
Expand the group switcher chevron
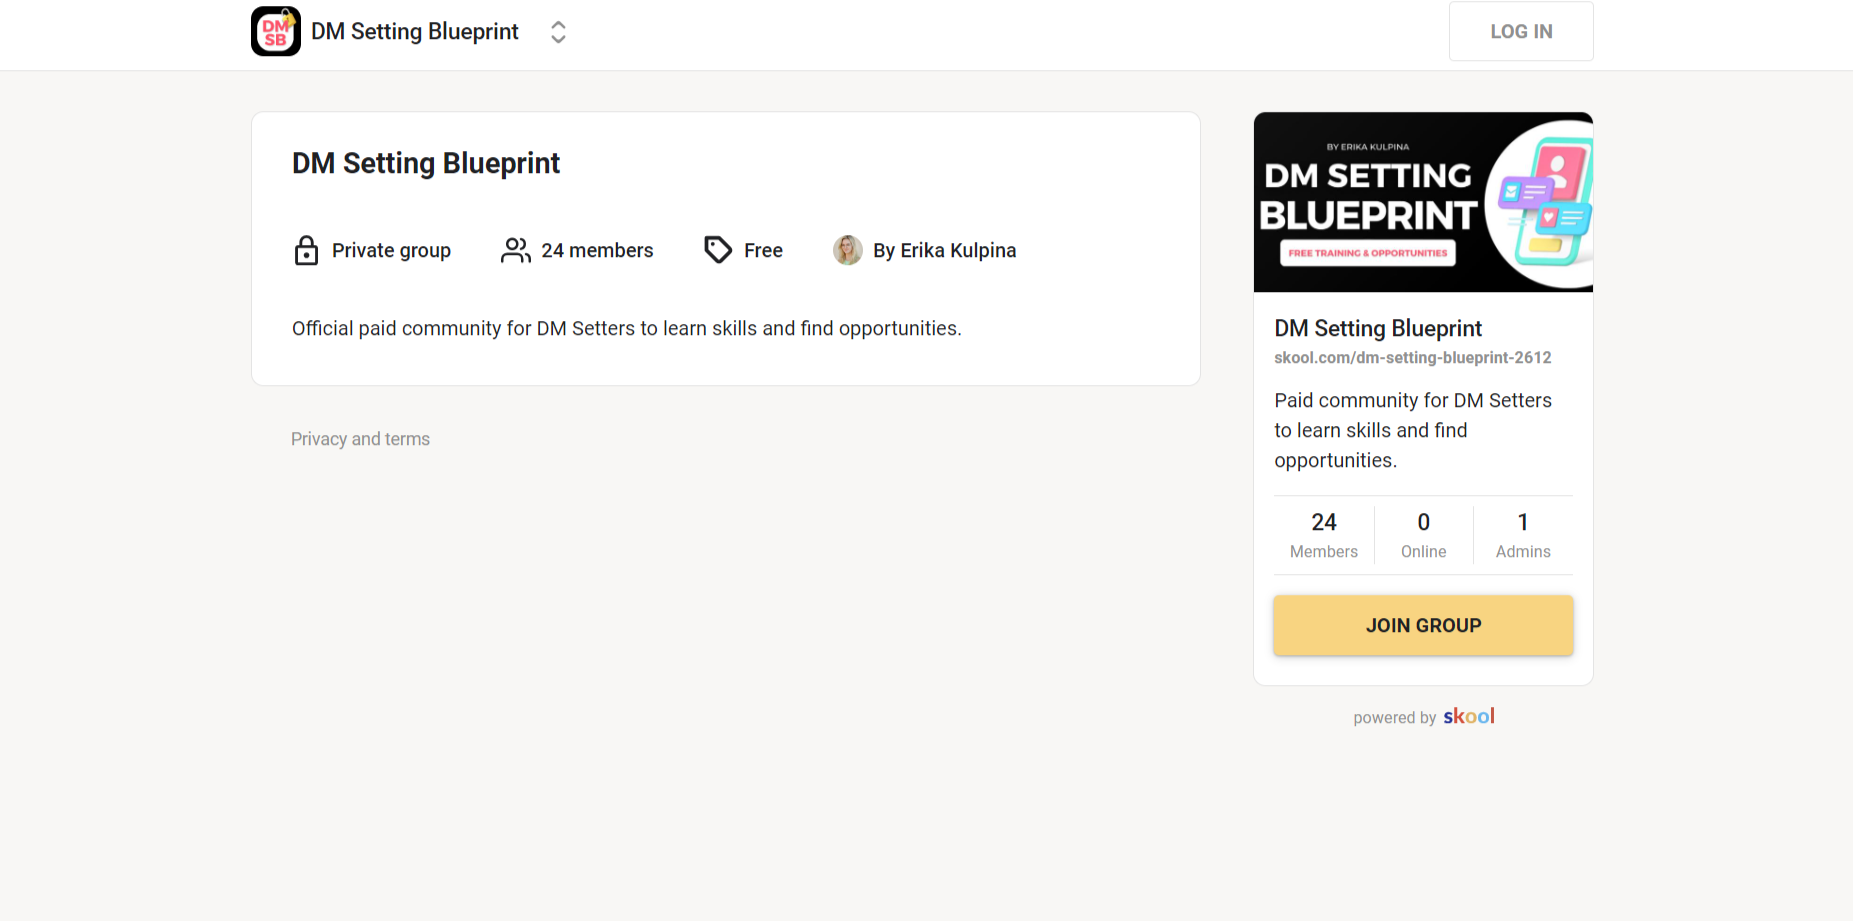558,32
